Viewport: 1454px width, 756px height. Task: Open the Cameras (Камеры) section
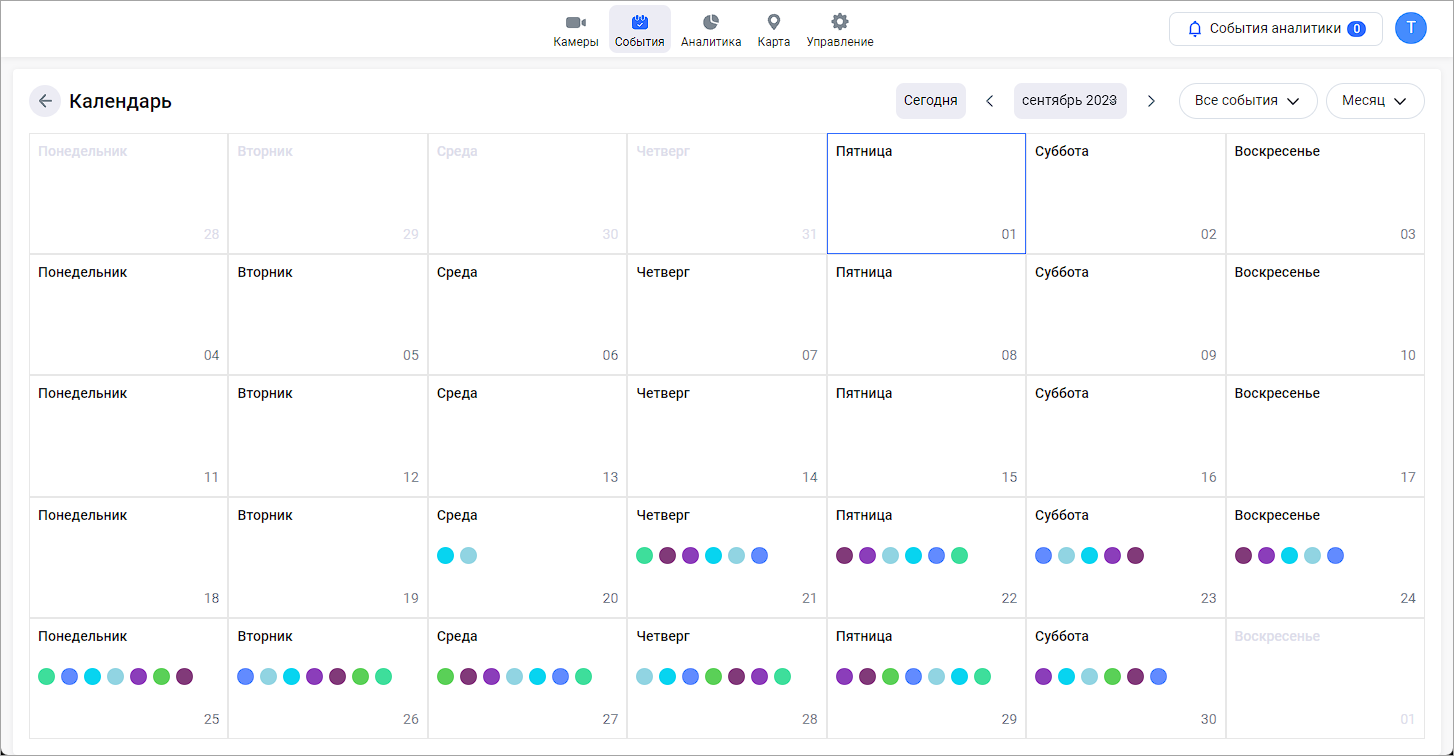(575, 29)
